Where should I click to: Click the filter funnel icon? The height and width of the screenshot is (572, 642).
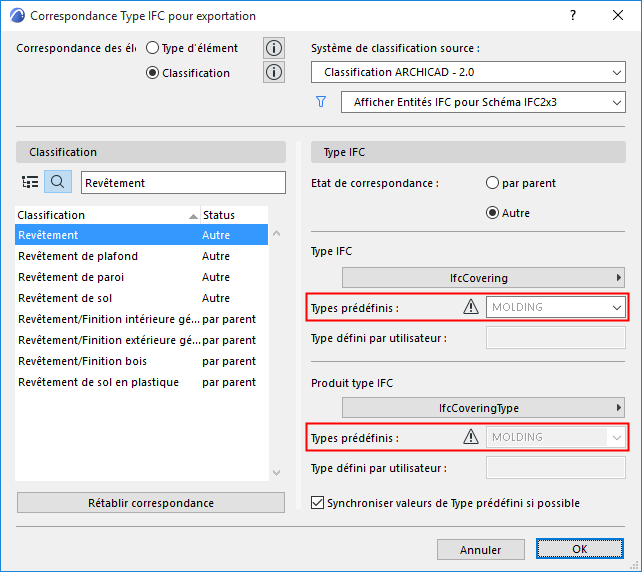pos(321,102)
